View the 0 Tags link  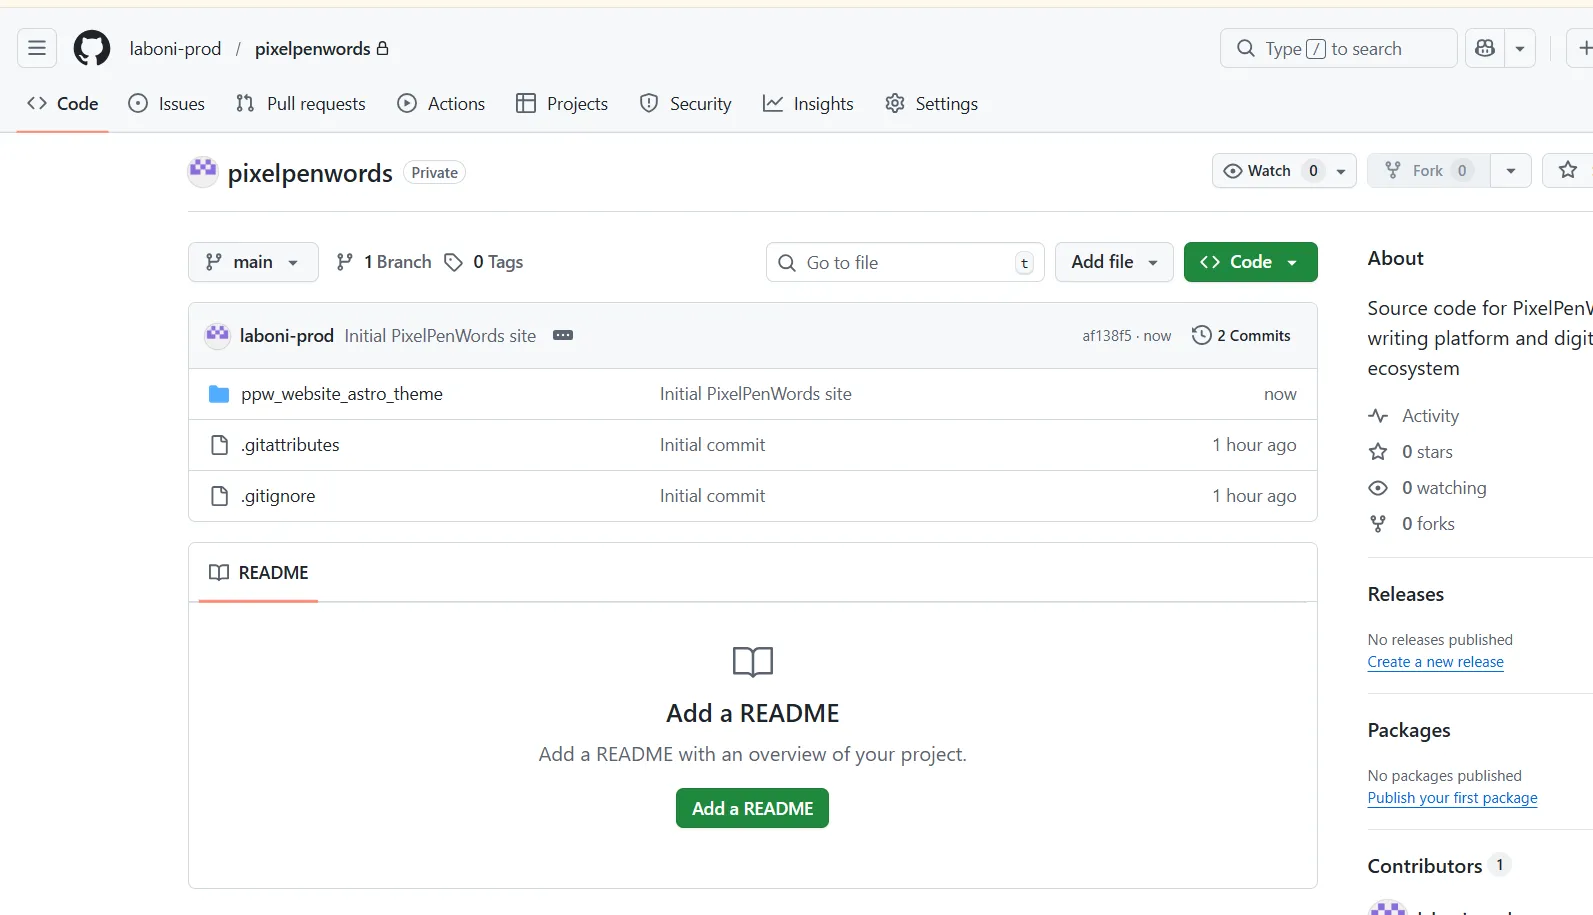pos(484,262)
